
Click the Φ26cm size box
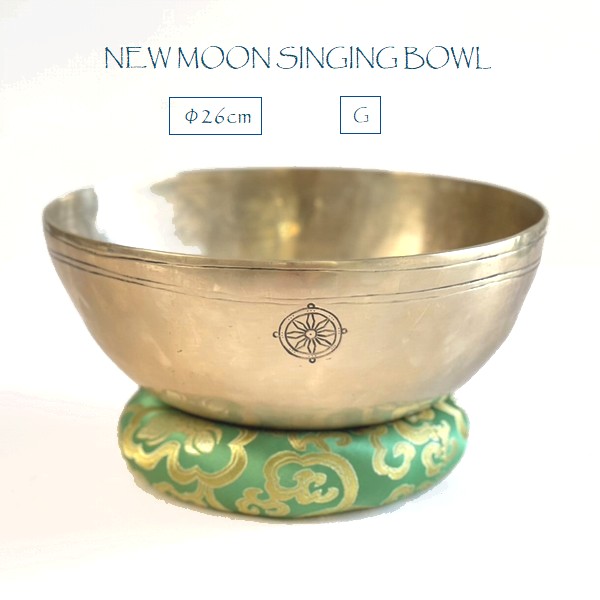[x=215, y=116]
